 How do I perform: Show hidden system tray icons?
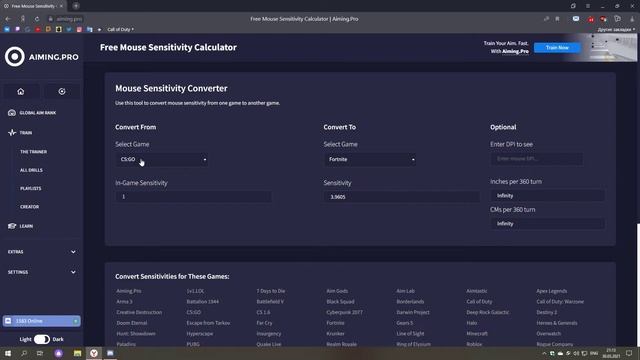(x=544, y=353)
